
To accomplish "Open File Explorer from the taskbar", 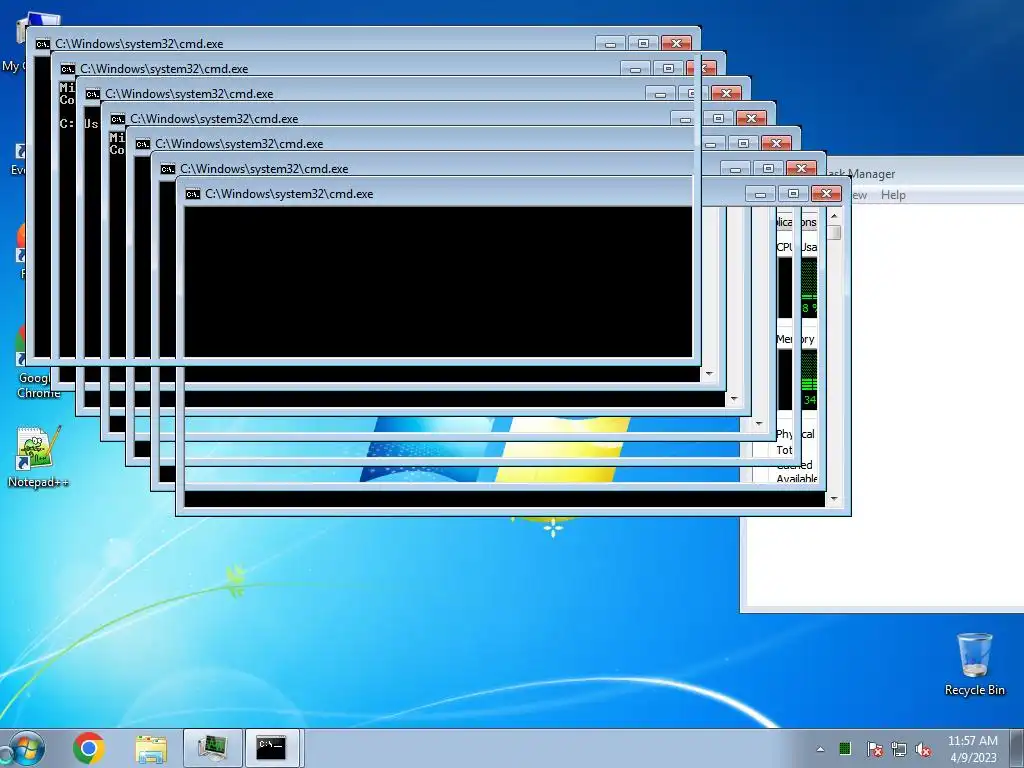I will tap(151, 748).
